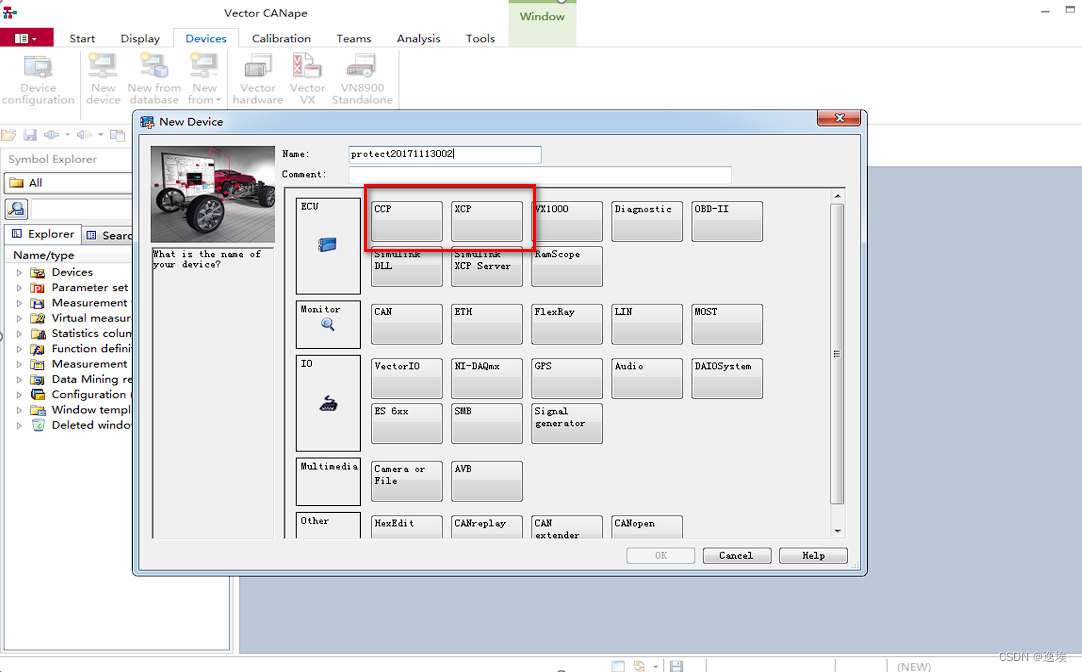
Task: Click the ECU category icon
Action: (327, 244)
